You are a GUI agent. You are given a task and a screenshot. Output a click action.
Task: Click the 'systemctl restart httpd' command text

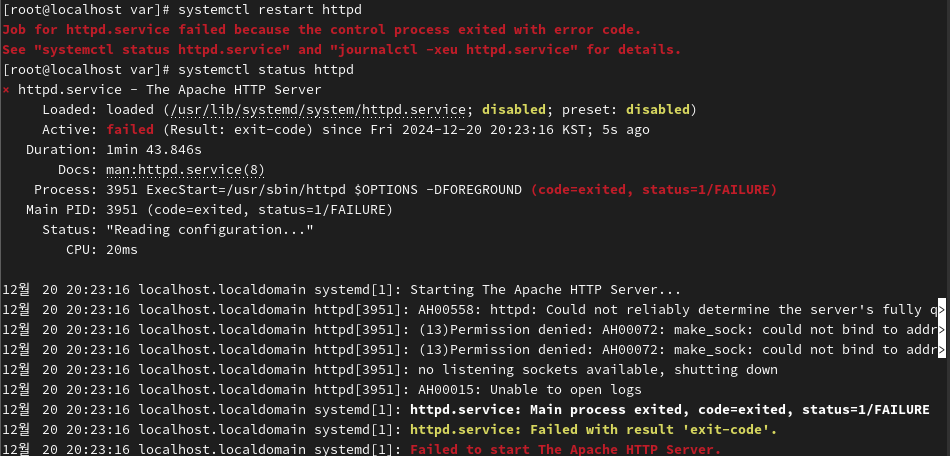point(271,10)
